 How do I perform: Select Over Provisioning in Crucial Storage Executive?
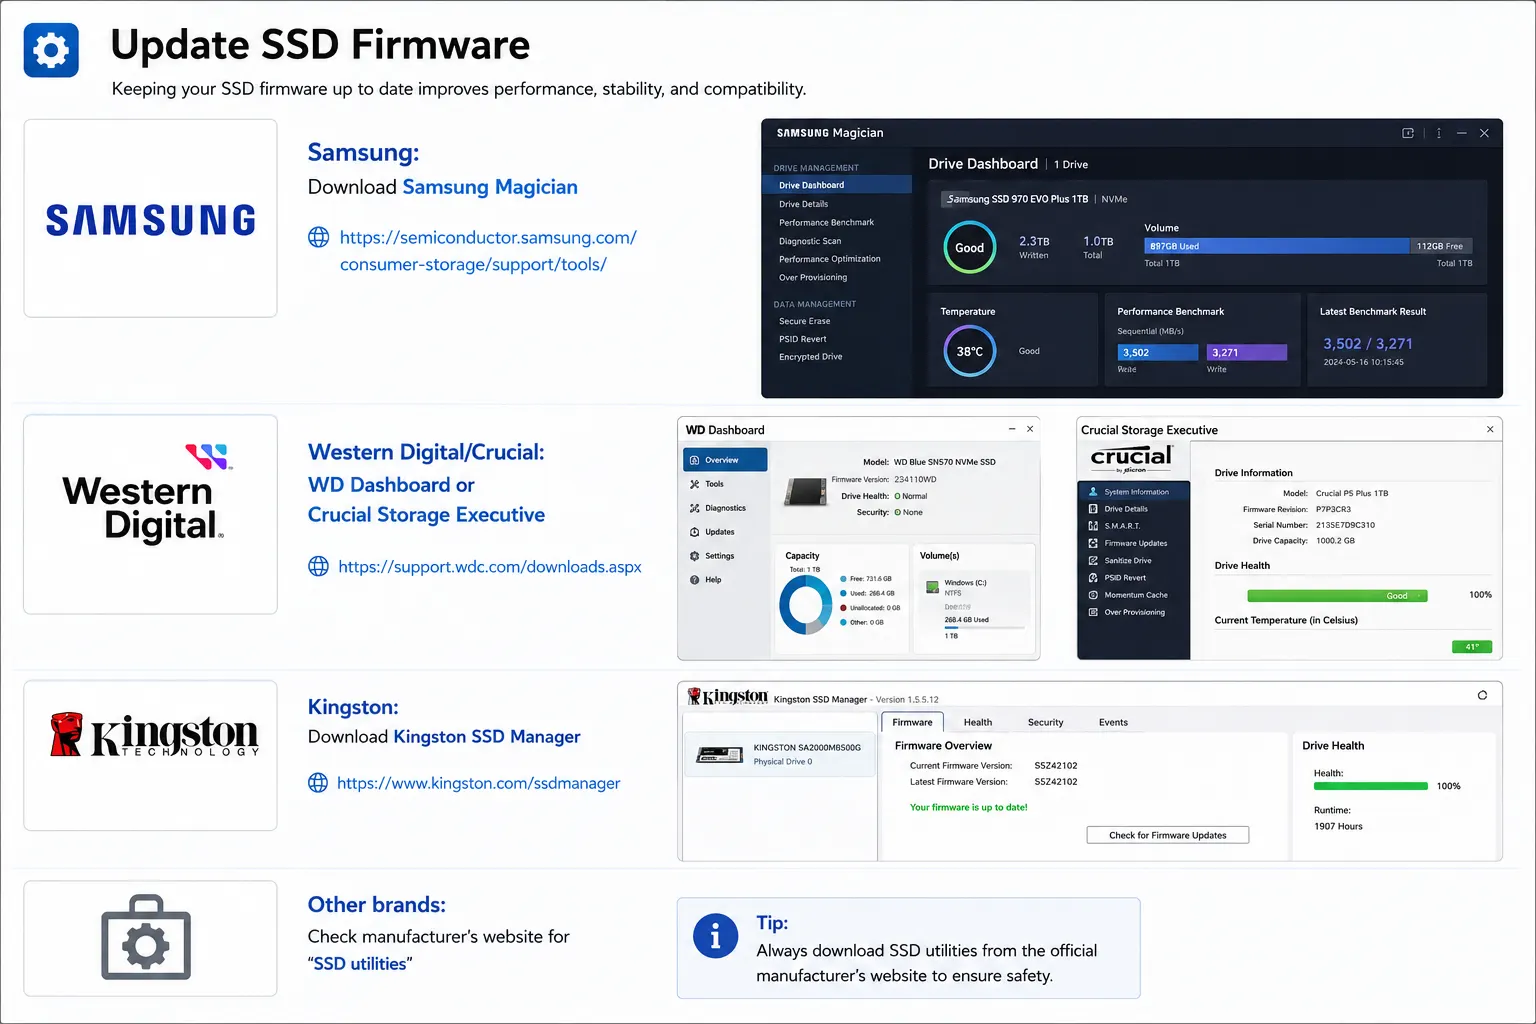point(1134,612)
